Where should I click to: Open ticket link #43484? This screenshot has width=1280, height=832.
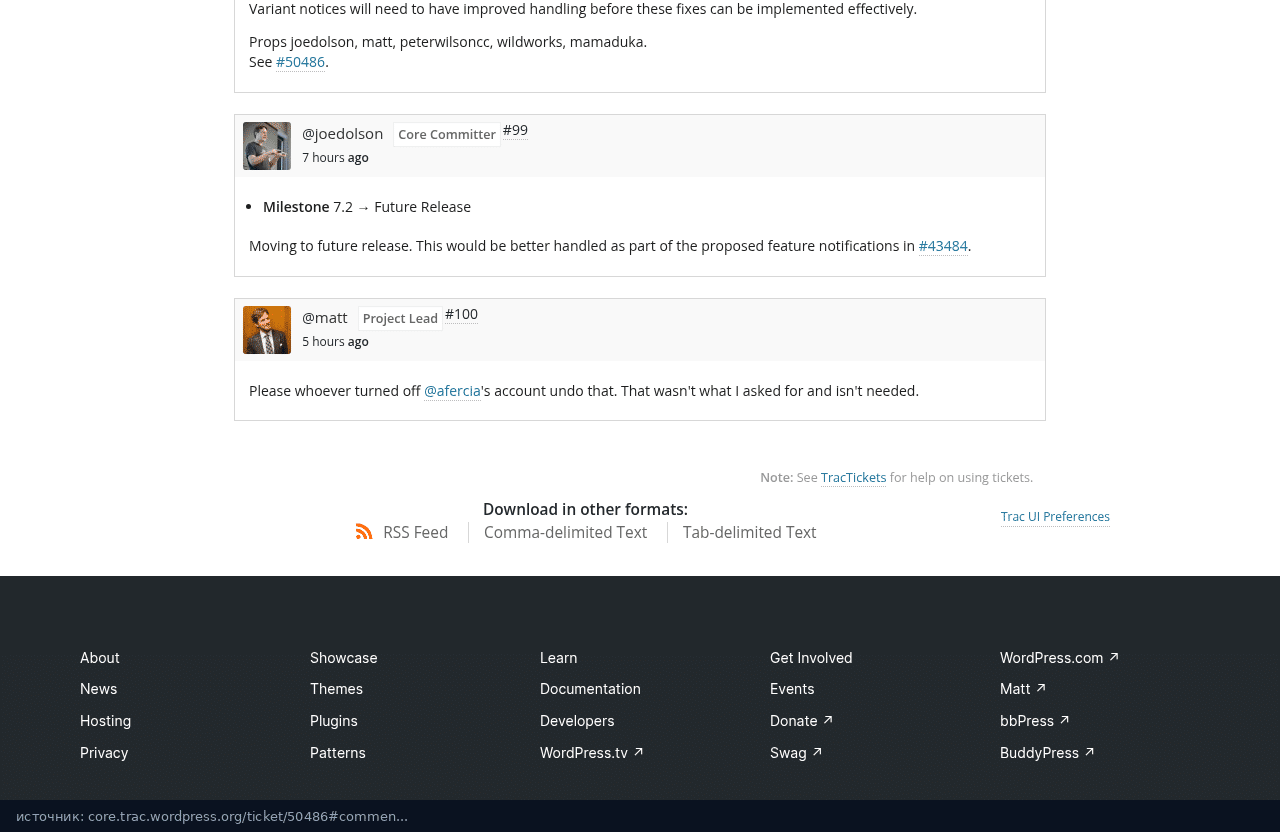coord(943,246)
